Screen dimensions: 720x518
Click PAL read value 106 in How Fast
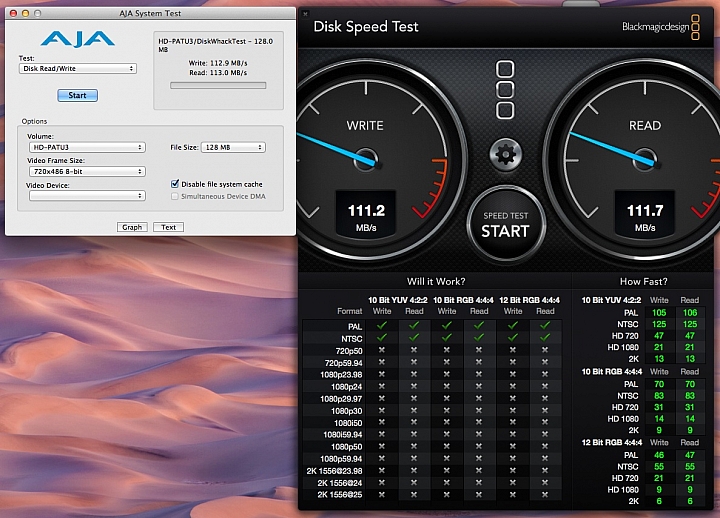pyautogui.click(x=690, y=313)
